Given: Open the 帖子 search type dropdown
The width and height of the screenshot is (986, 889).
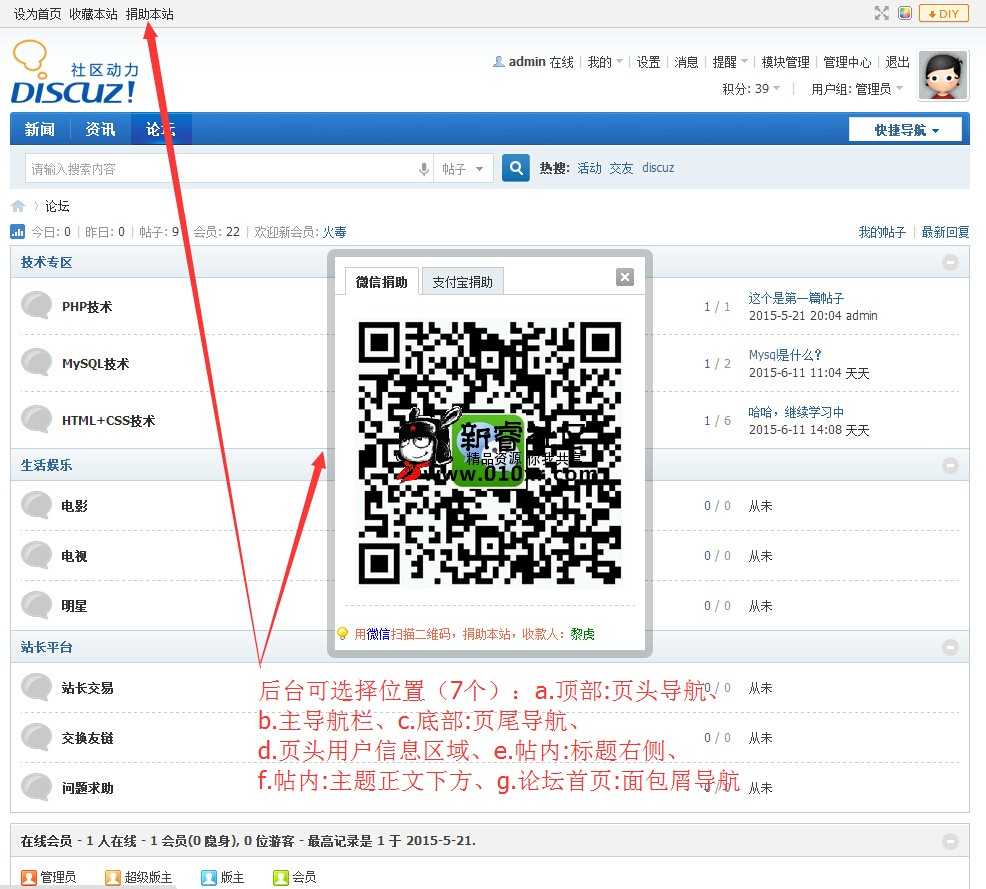Looking at the screenshot, I should click(x=464, y=169).
